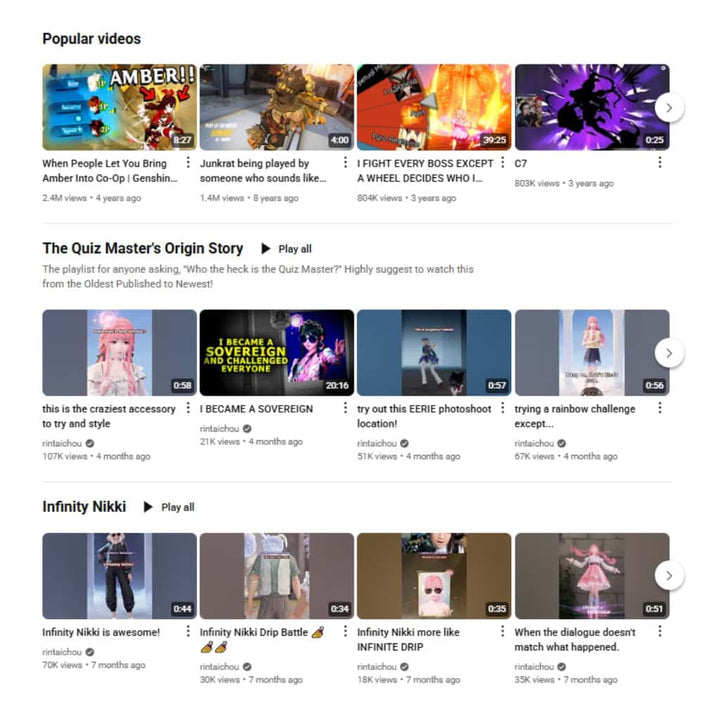This screenshot has height=720, width=720.
Task: Open I BECAME A SOVEREIGN thumbnail
Action: 277,353
